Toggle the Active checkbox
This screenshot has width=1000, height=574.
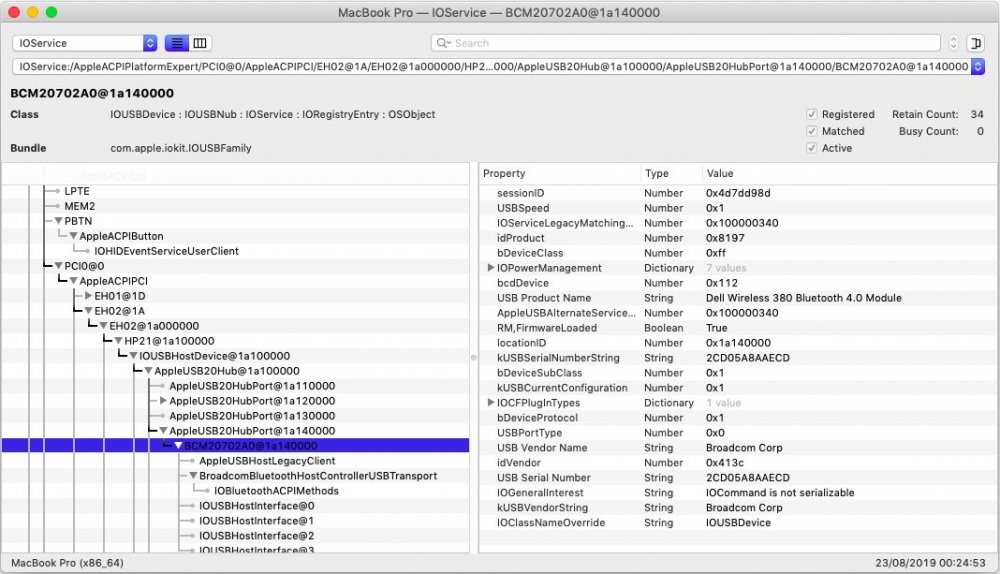812,148
